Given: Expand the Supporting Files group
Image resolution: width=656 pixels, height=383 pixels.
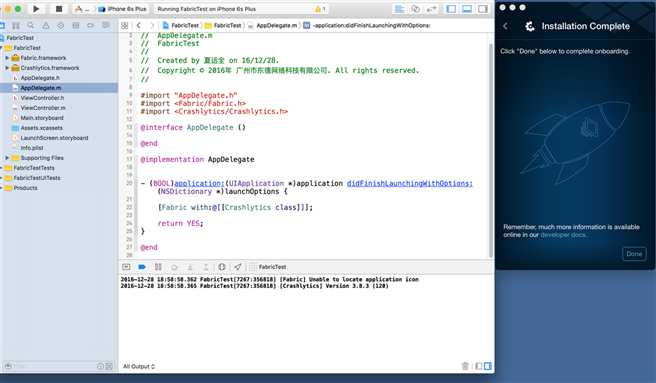Looking at the screenshot, I should (7, 158).
